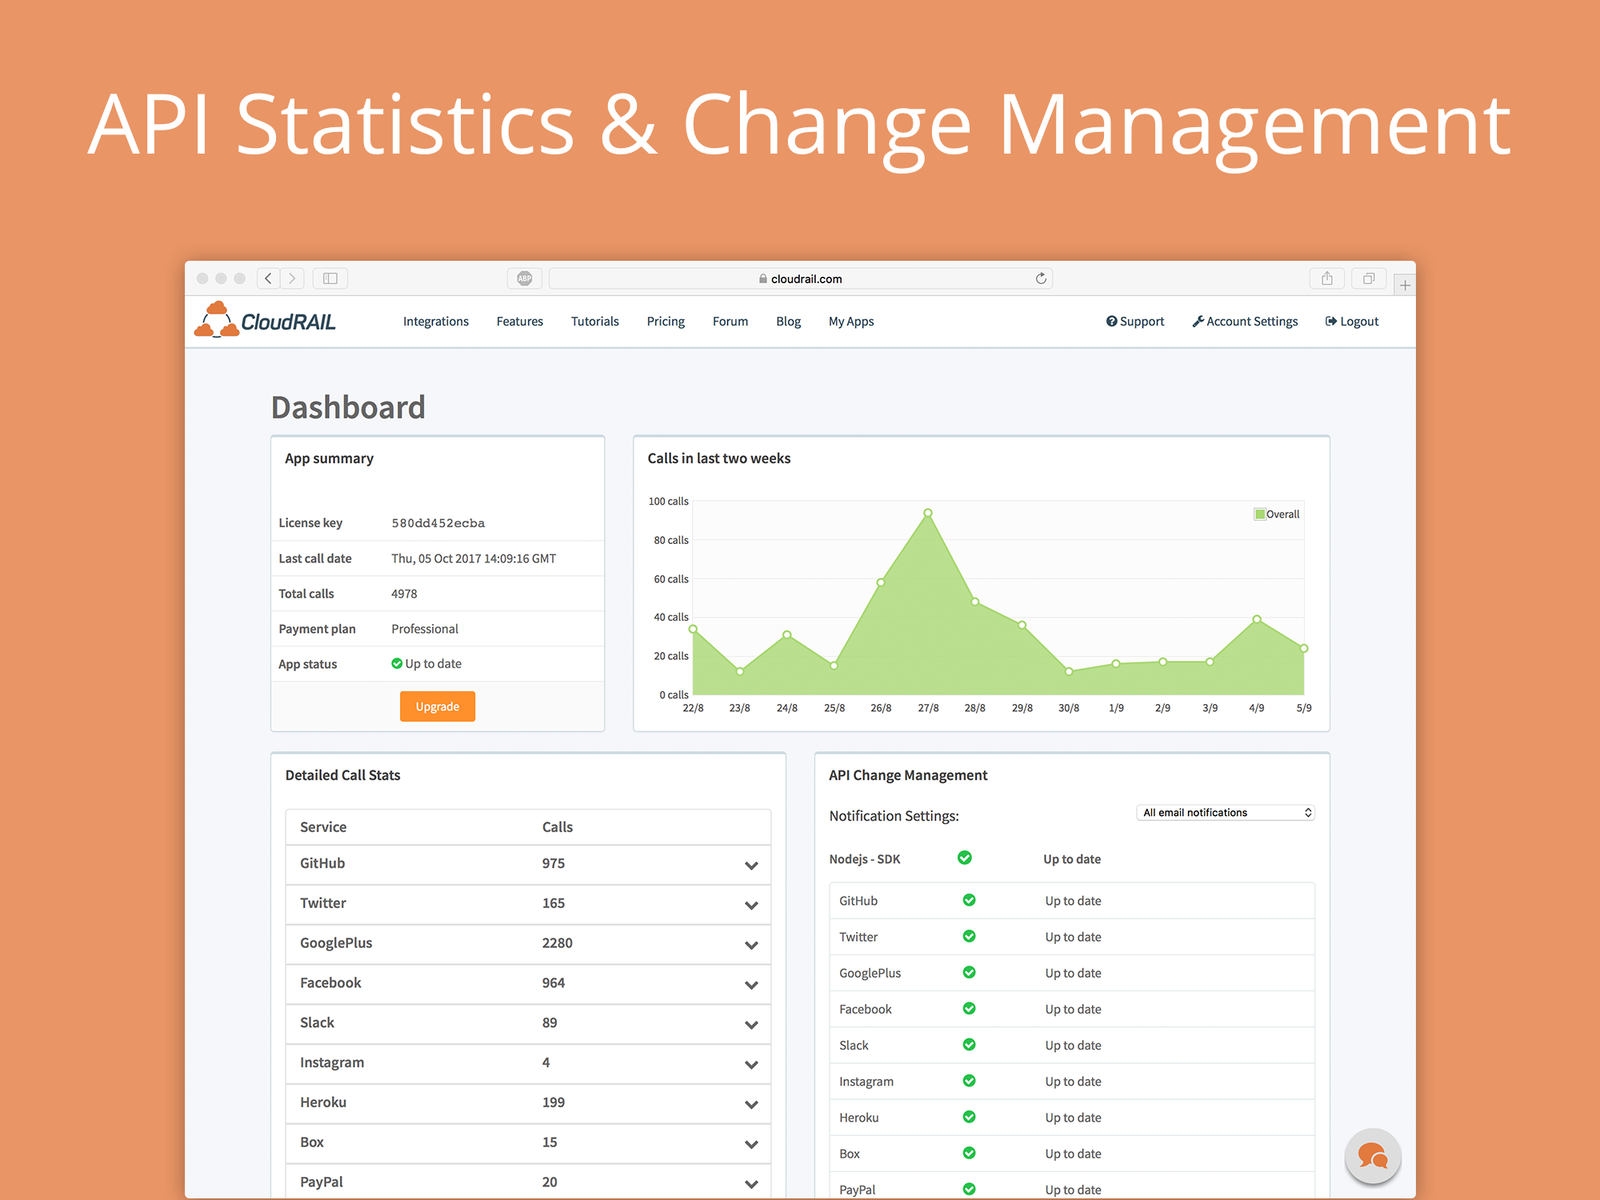Screen dimensions: 1600x1200
Task: Expand the Facebook call stats row
Action: pyautogui.click(x=751, y=986)
